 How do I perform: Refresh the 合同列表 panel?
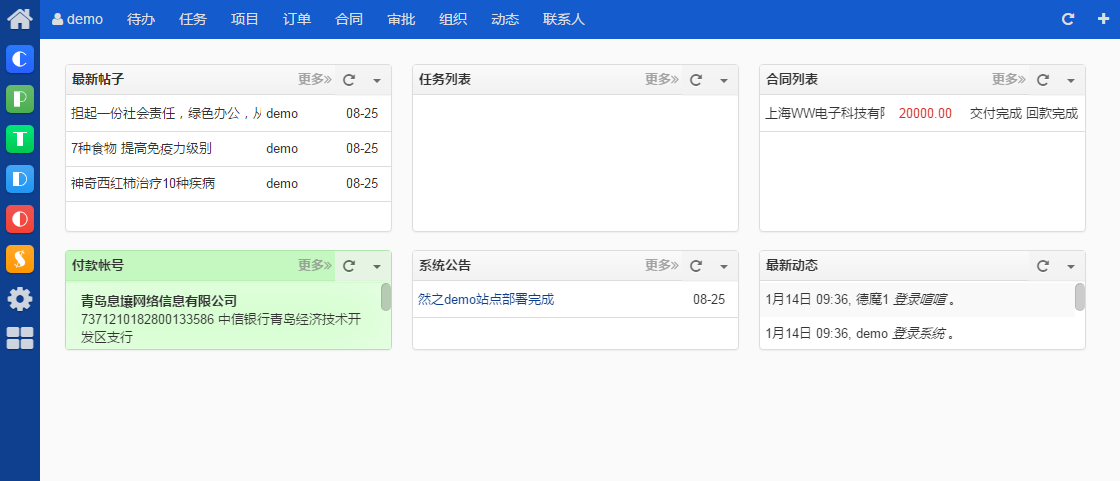1043,79
